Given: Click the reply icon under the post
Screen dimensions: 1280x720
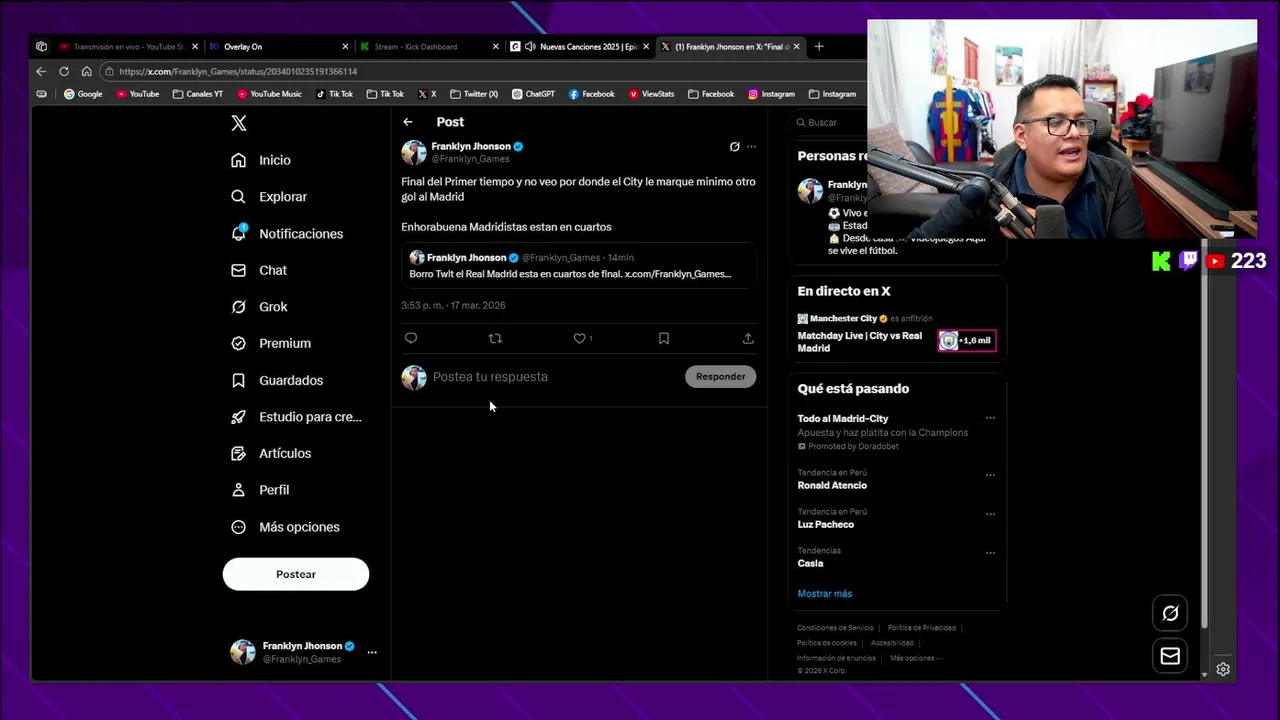Looking at the screenshot, I should [411, 338].
